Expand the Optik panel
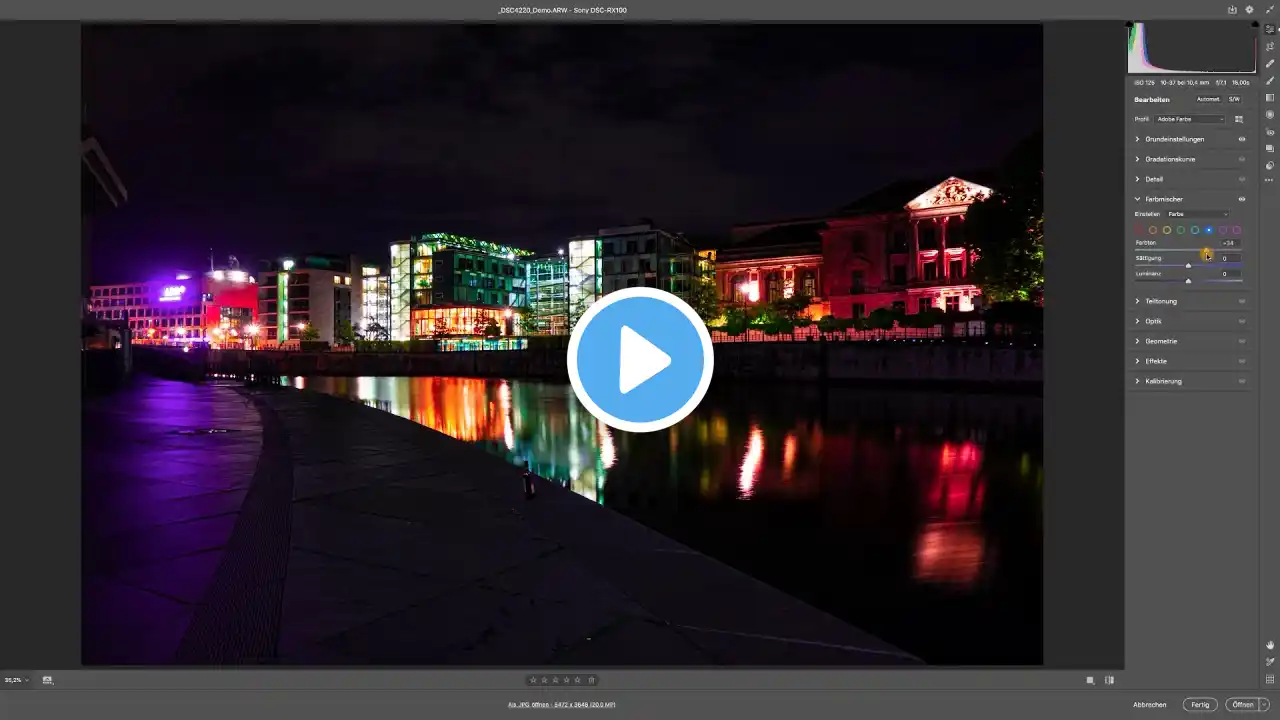 [x=1138, y=321]
